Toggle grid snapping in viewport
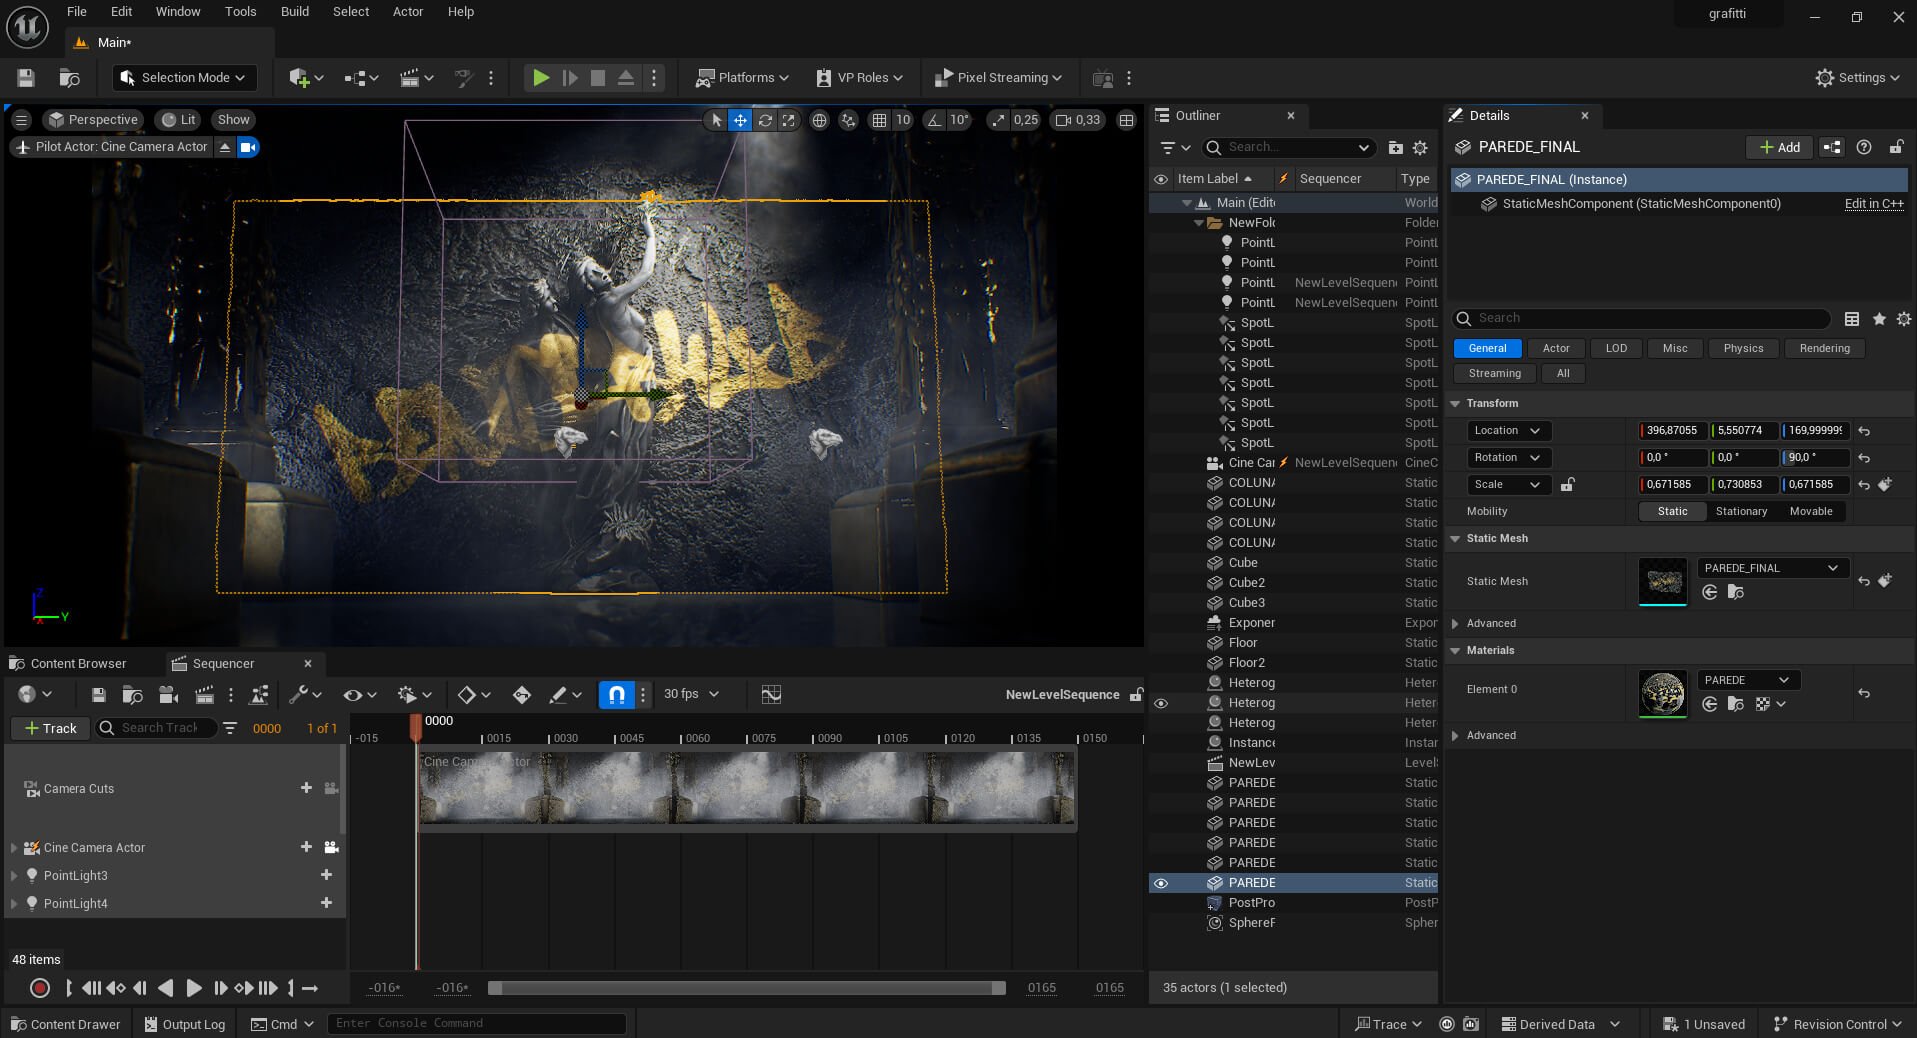Screen dimensions: 1917x1038 coord(879,120)
